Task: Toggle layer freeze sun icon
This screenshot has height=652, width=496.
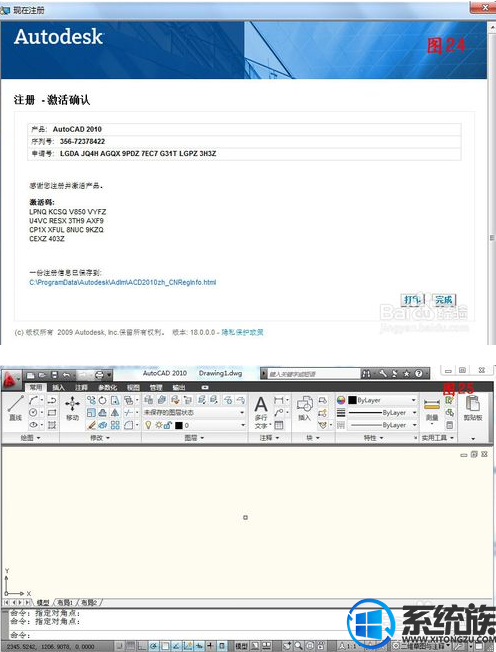Action: click(158, 425)
